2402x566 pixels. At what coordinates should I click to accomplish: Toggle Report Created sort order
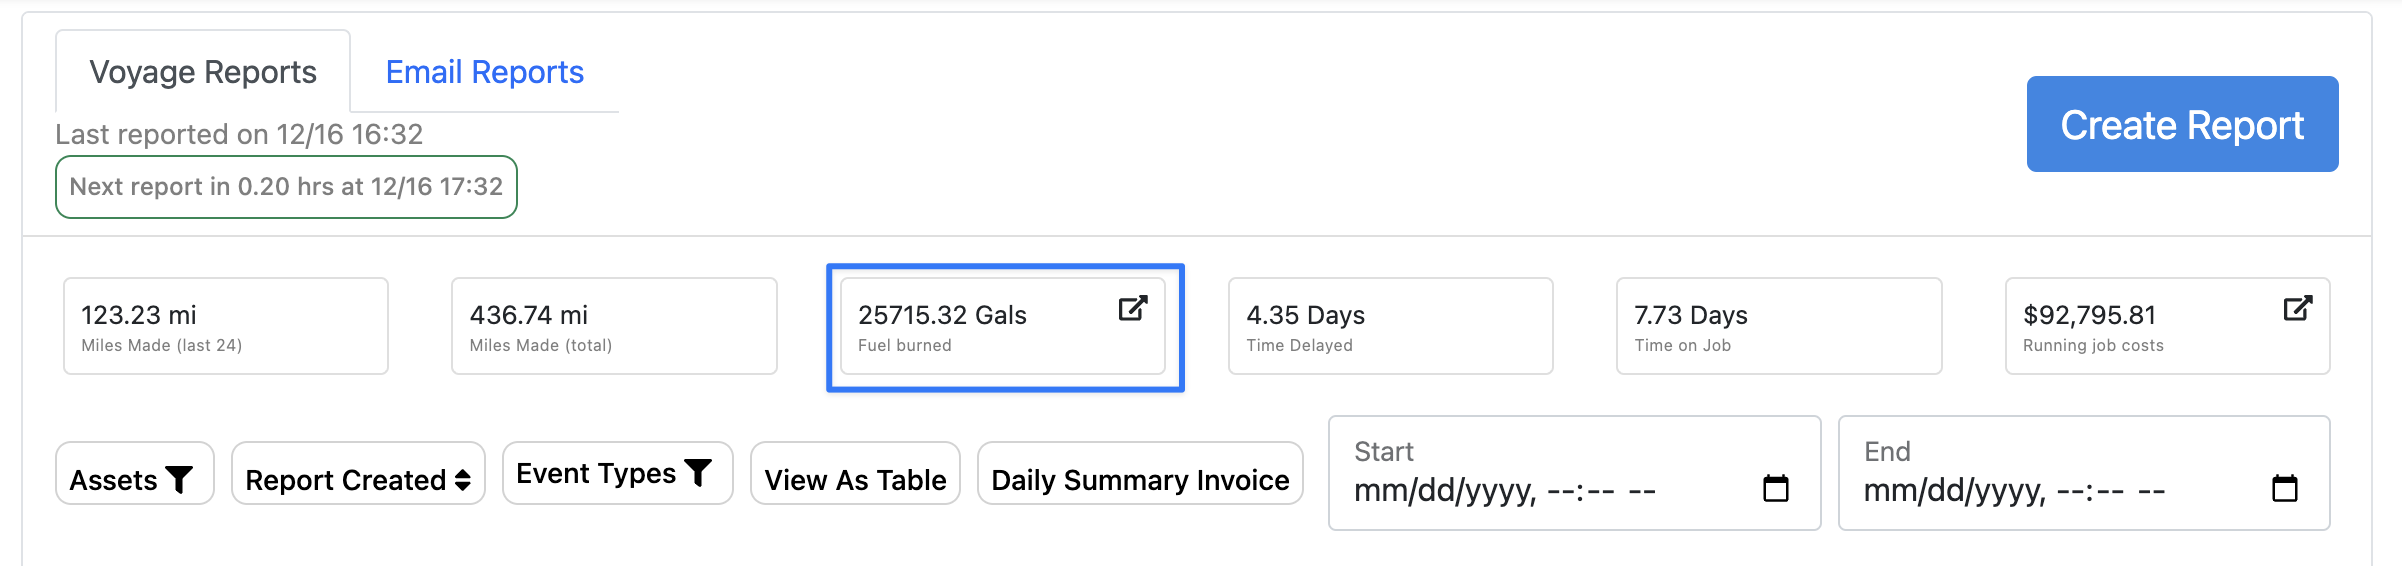point(346,480)
